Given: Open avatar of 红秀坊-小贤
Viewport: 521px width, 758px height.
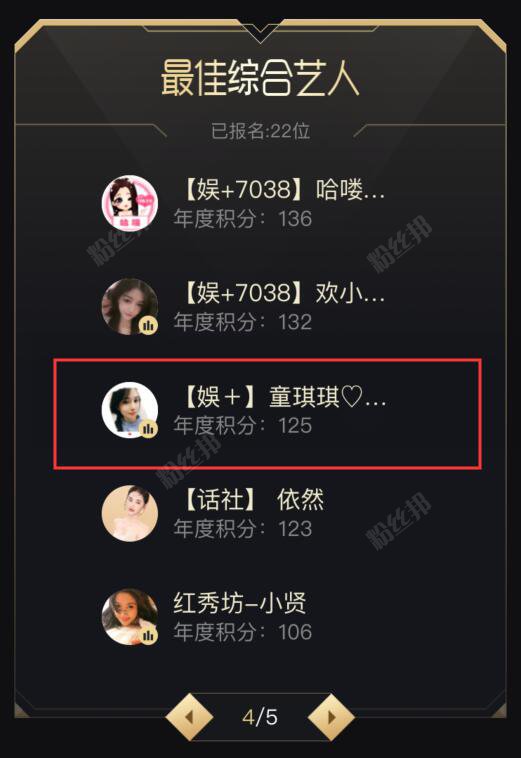Looking at the screenshot, I should click(130, 616).
